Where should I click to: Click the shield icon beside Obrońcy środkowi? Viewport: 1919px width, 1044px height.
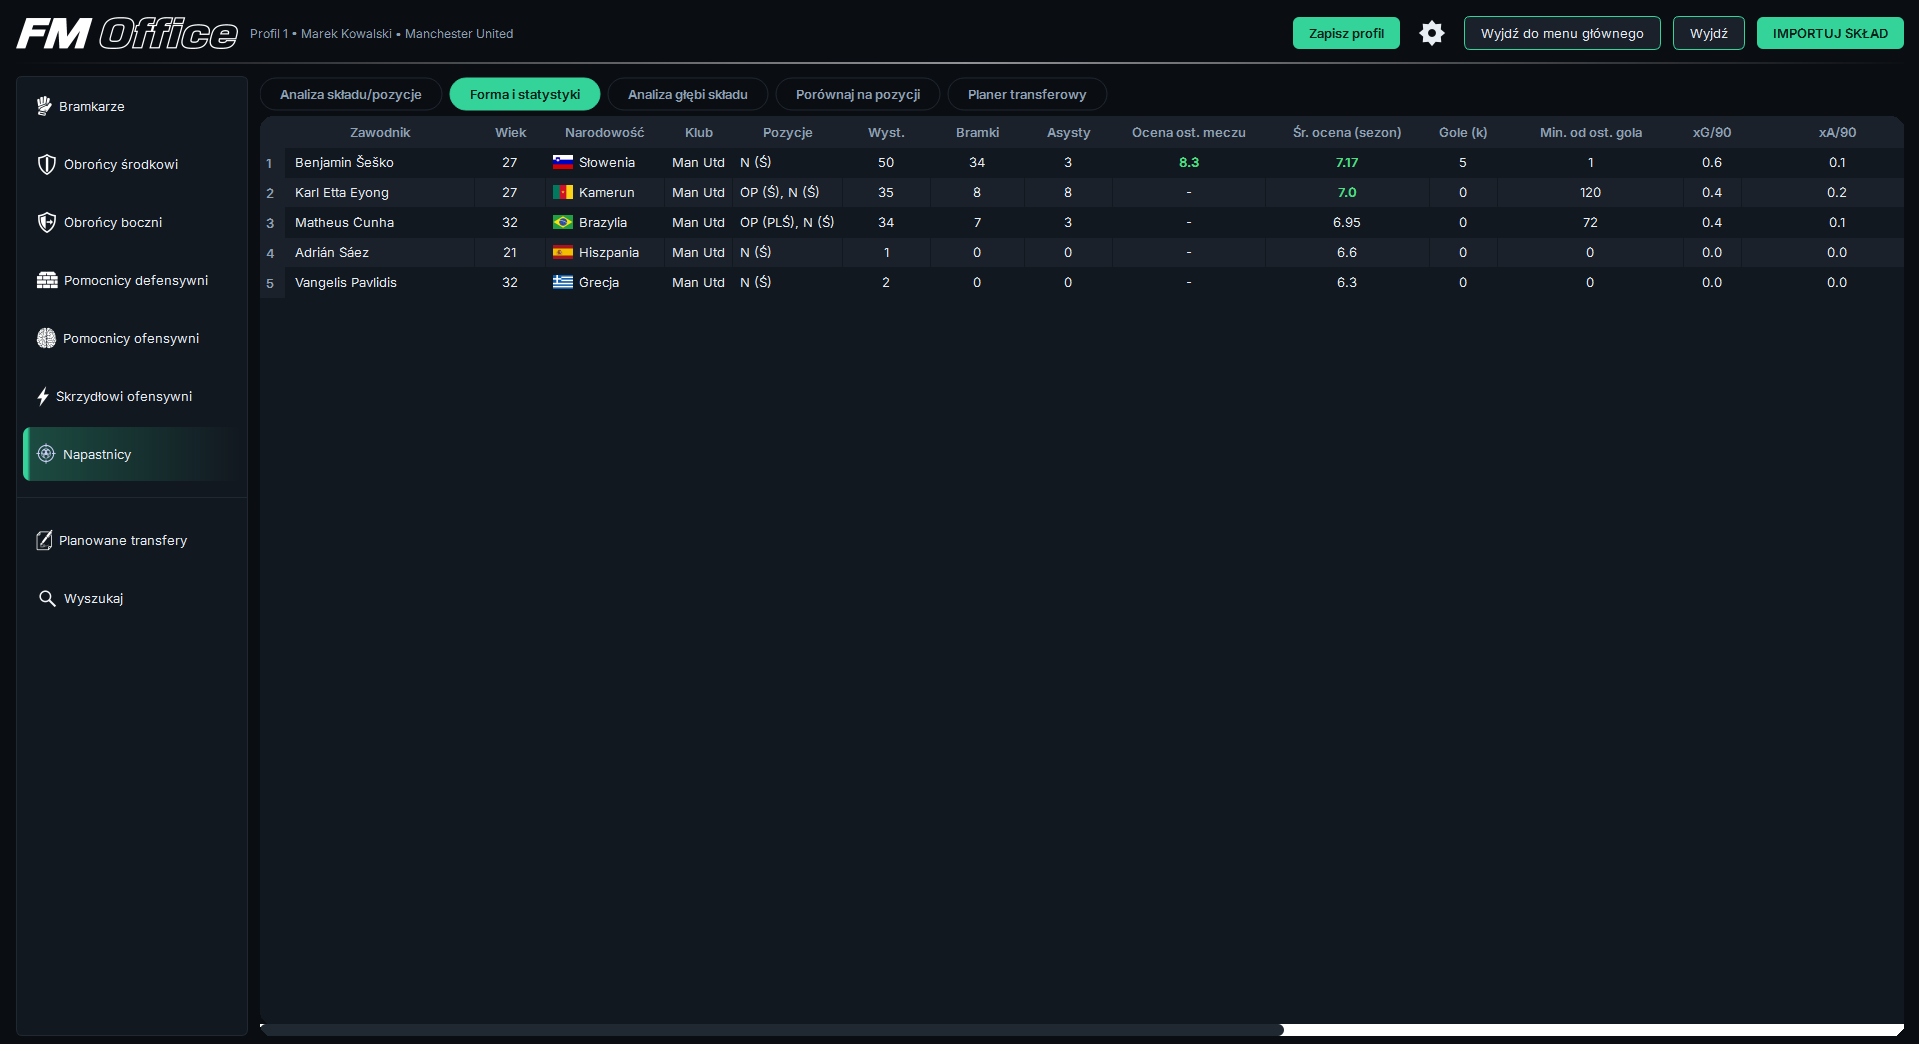coord(46,164)
